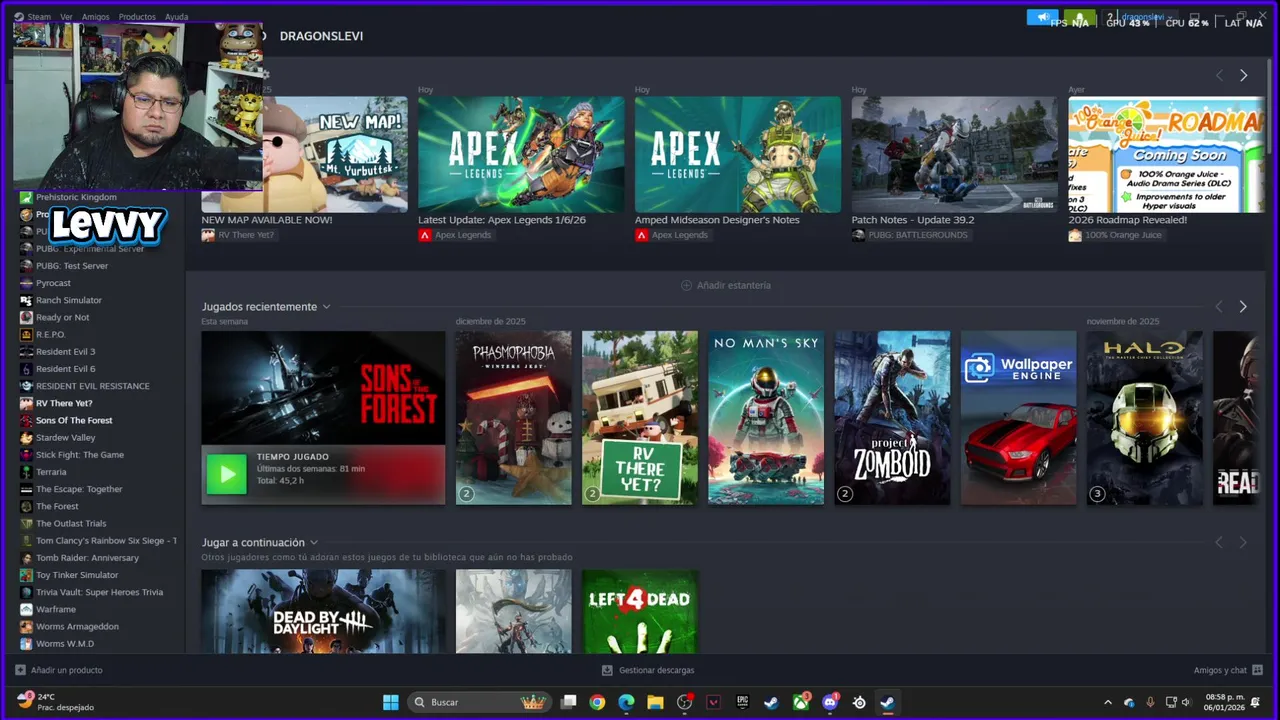Select RESIDENT EVIL RESISTANCE in library list
1280x720 pixels.
coord(93,386)
